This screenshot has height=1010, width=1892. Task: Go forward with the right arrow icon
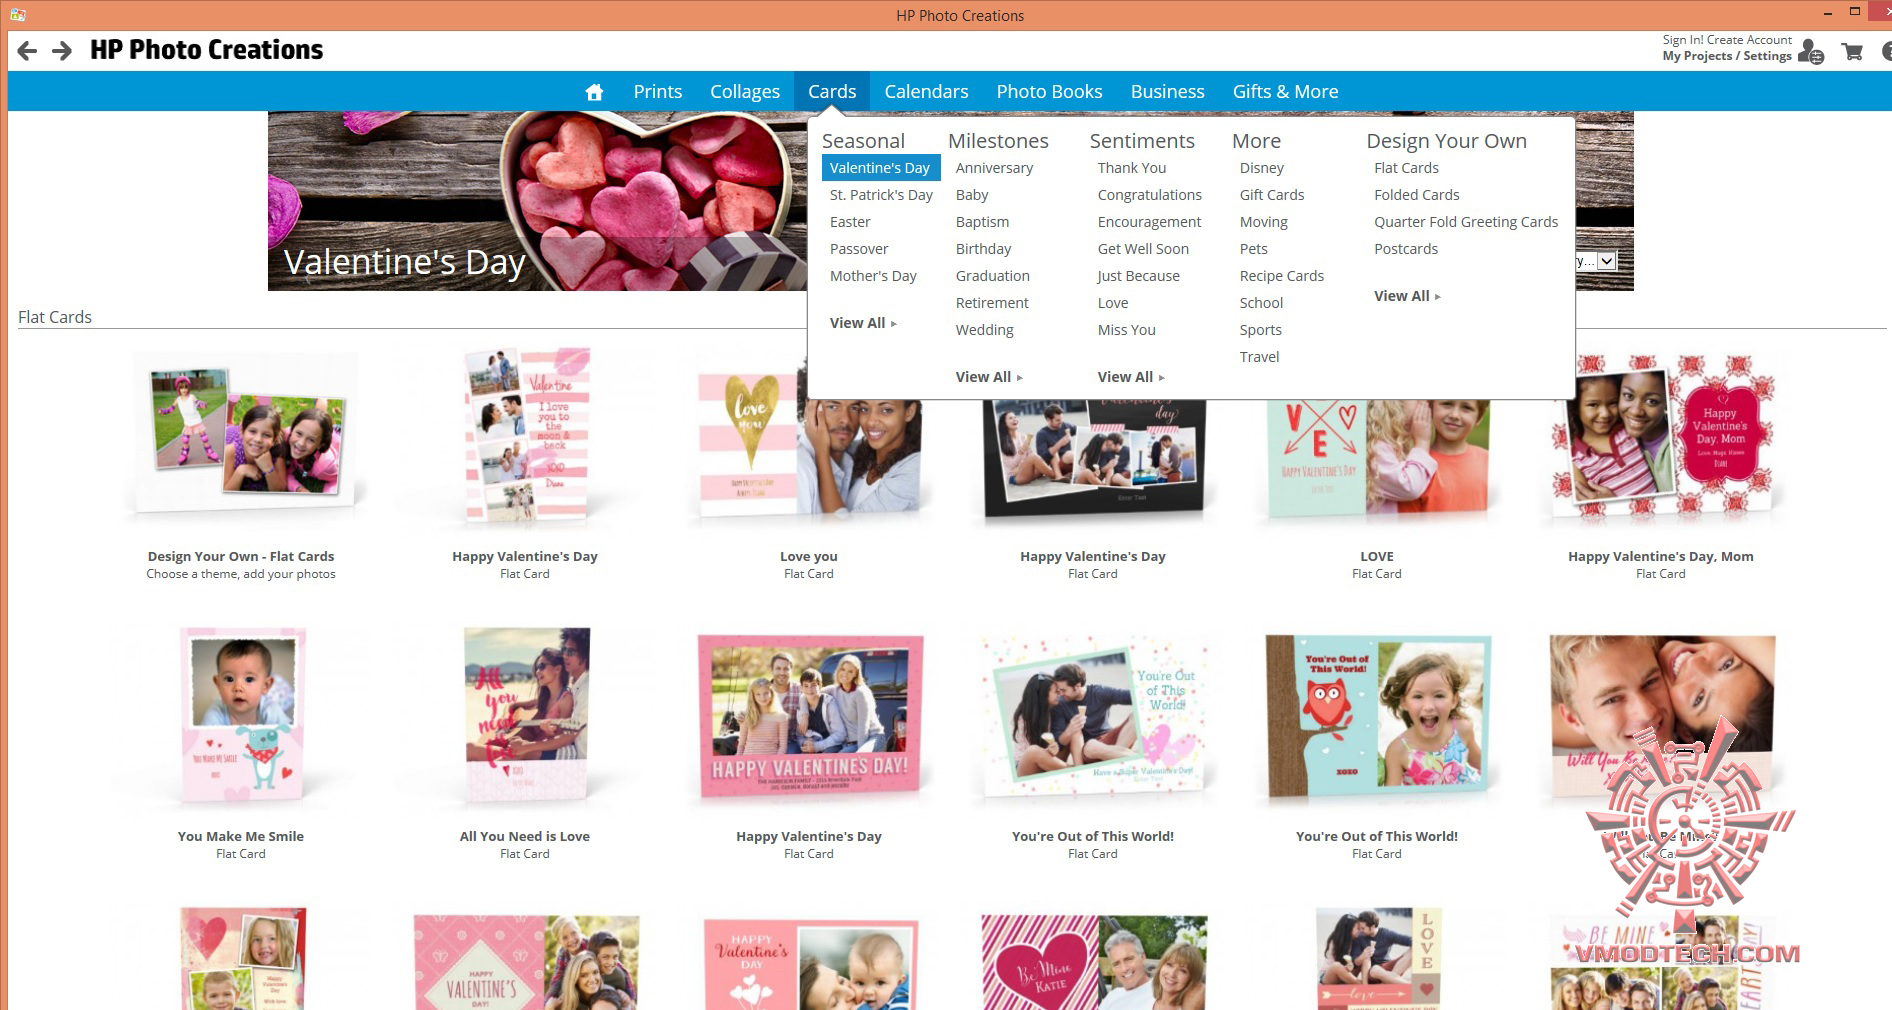(62, 51)
